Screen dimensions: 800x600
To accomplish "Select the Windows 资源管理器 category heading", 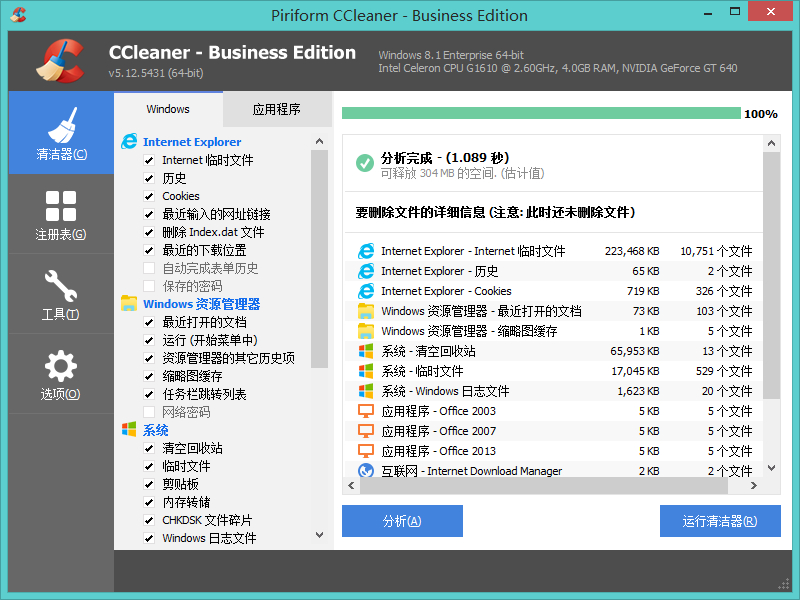I will (202, 304).
